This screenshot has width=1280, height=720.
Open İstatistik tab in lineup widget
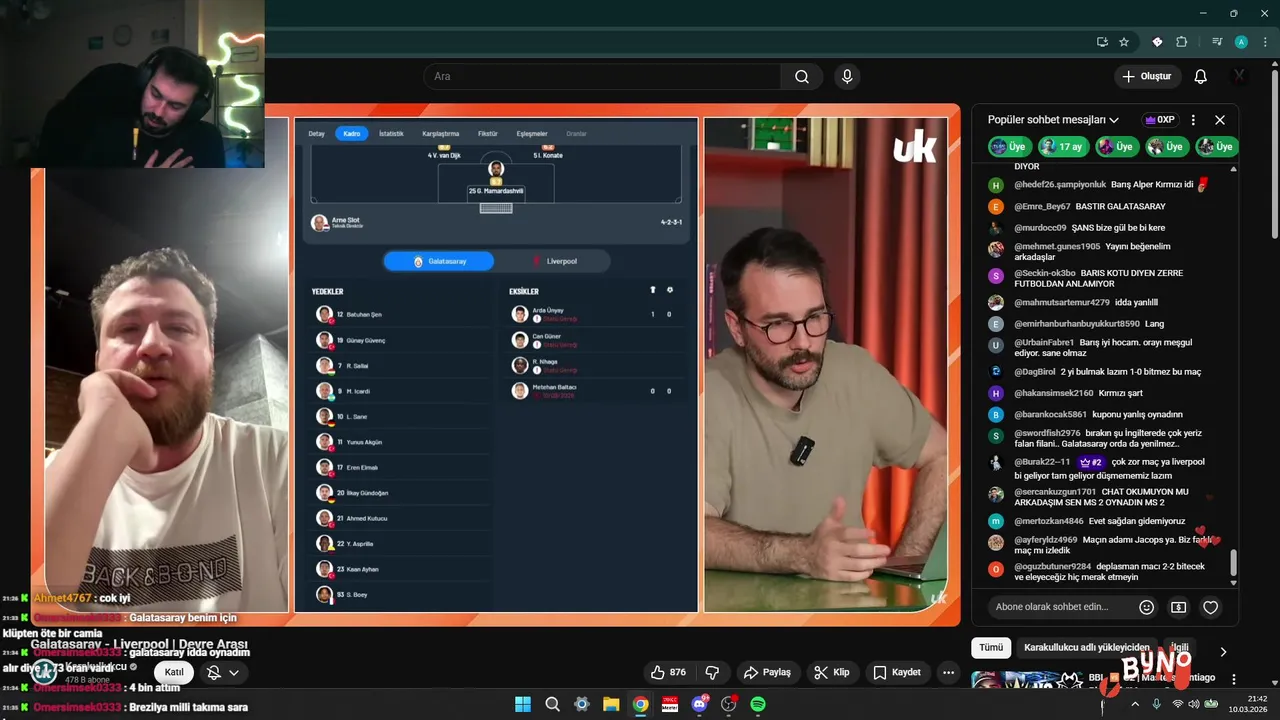[391, 133]
